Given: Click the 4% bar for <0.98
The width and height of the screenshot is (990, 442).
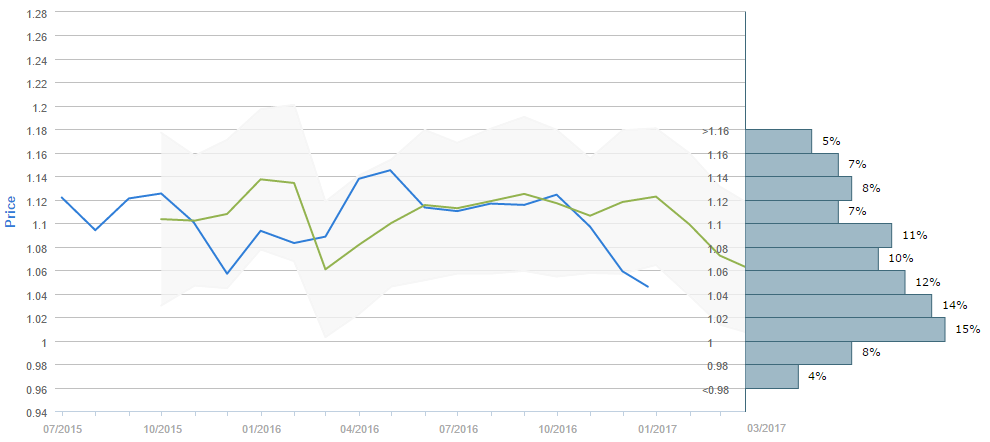Looking at the screenshot, I should [x=772, y=377].
